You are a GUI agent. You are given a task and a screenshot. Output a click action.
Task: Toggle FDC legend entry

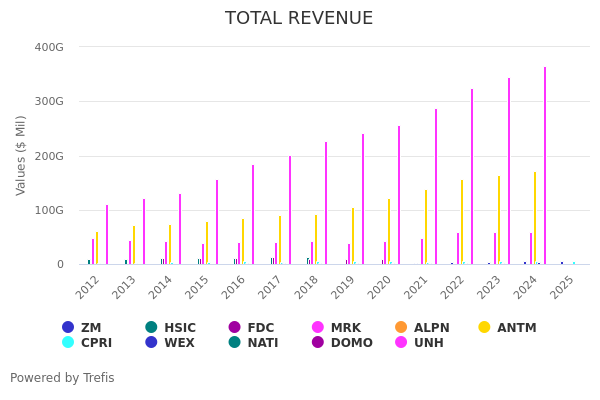click(234, 327)
